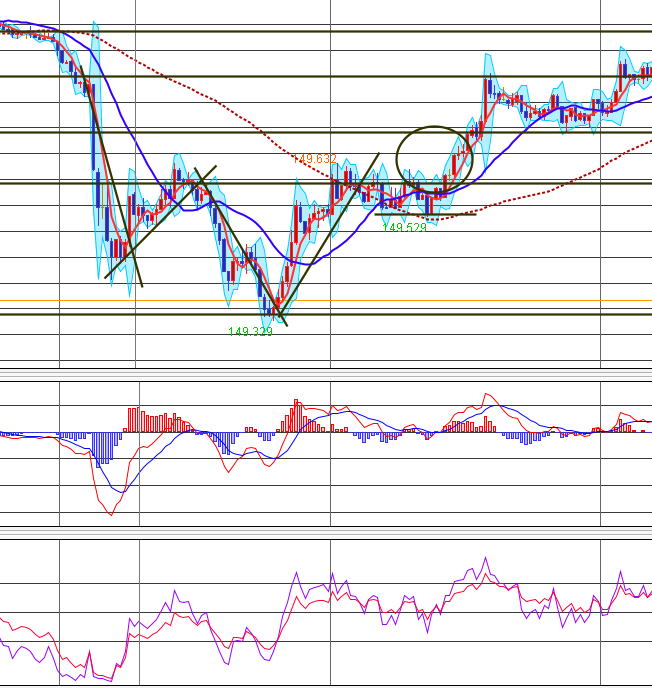Click the highest peak in the bottom oscillator

click(471, 560)
